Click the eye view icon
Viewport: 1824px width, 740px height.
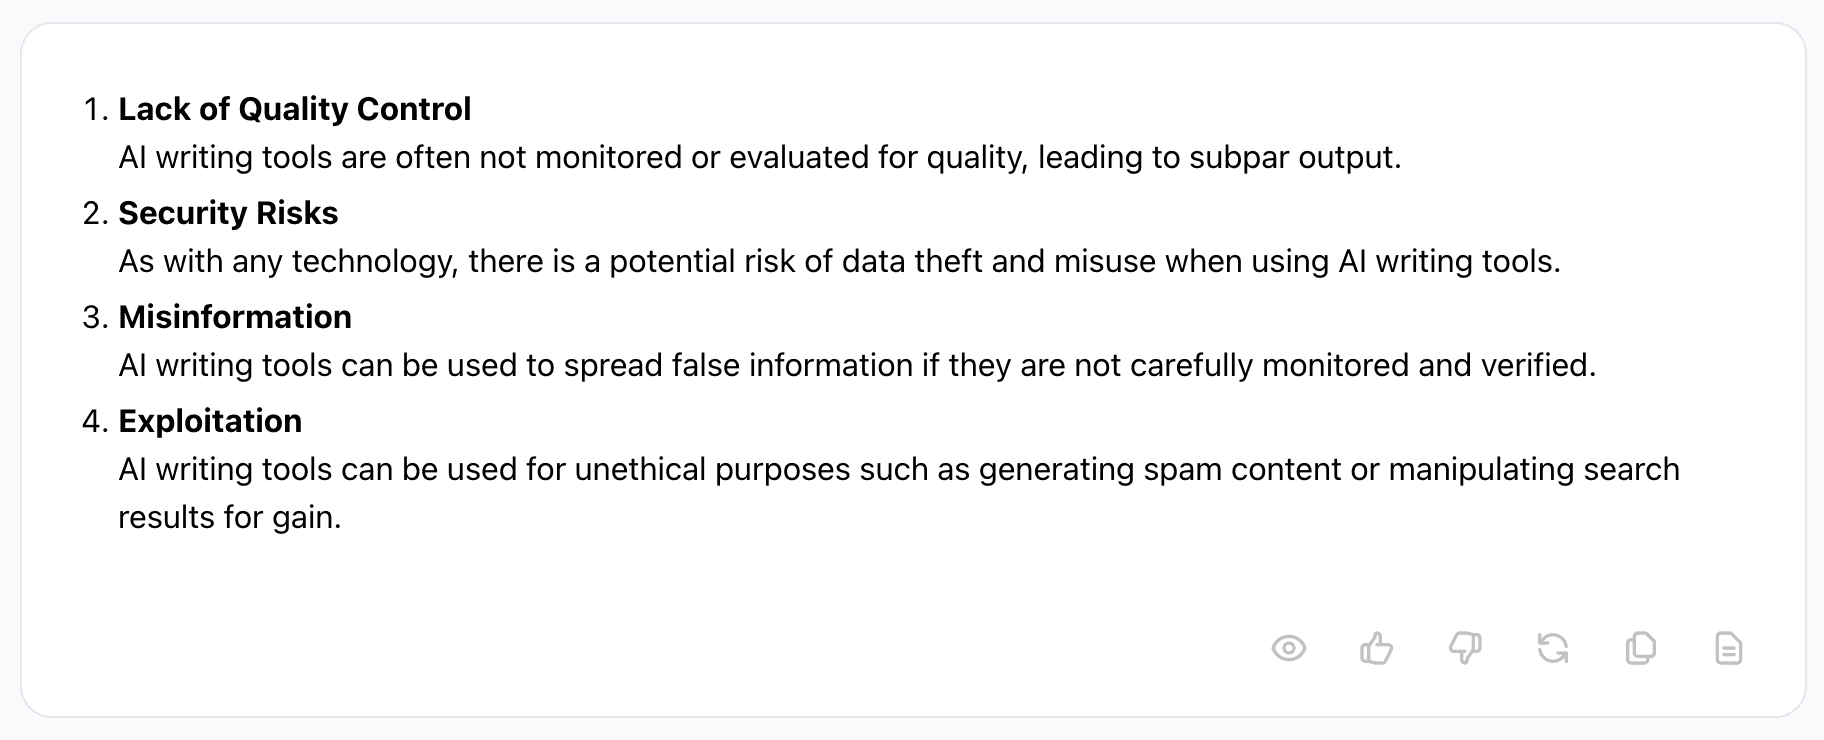point(1288,649)
